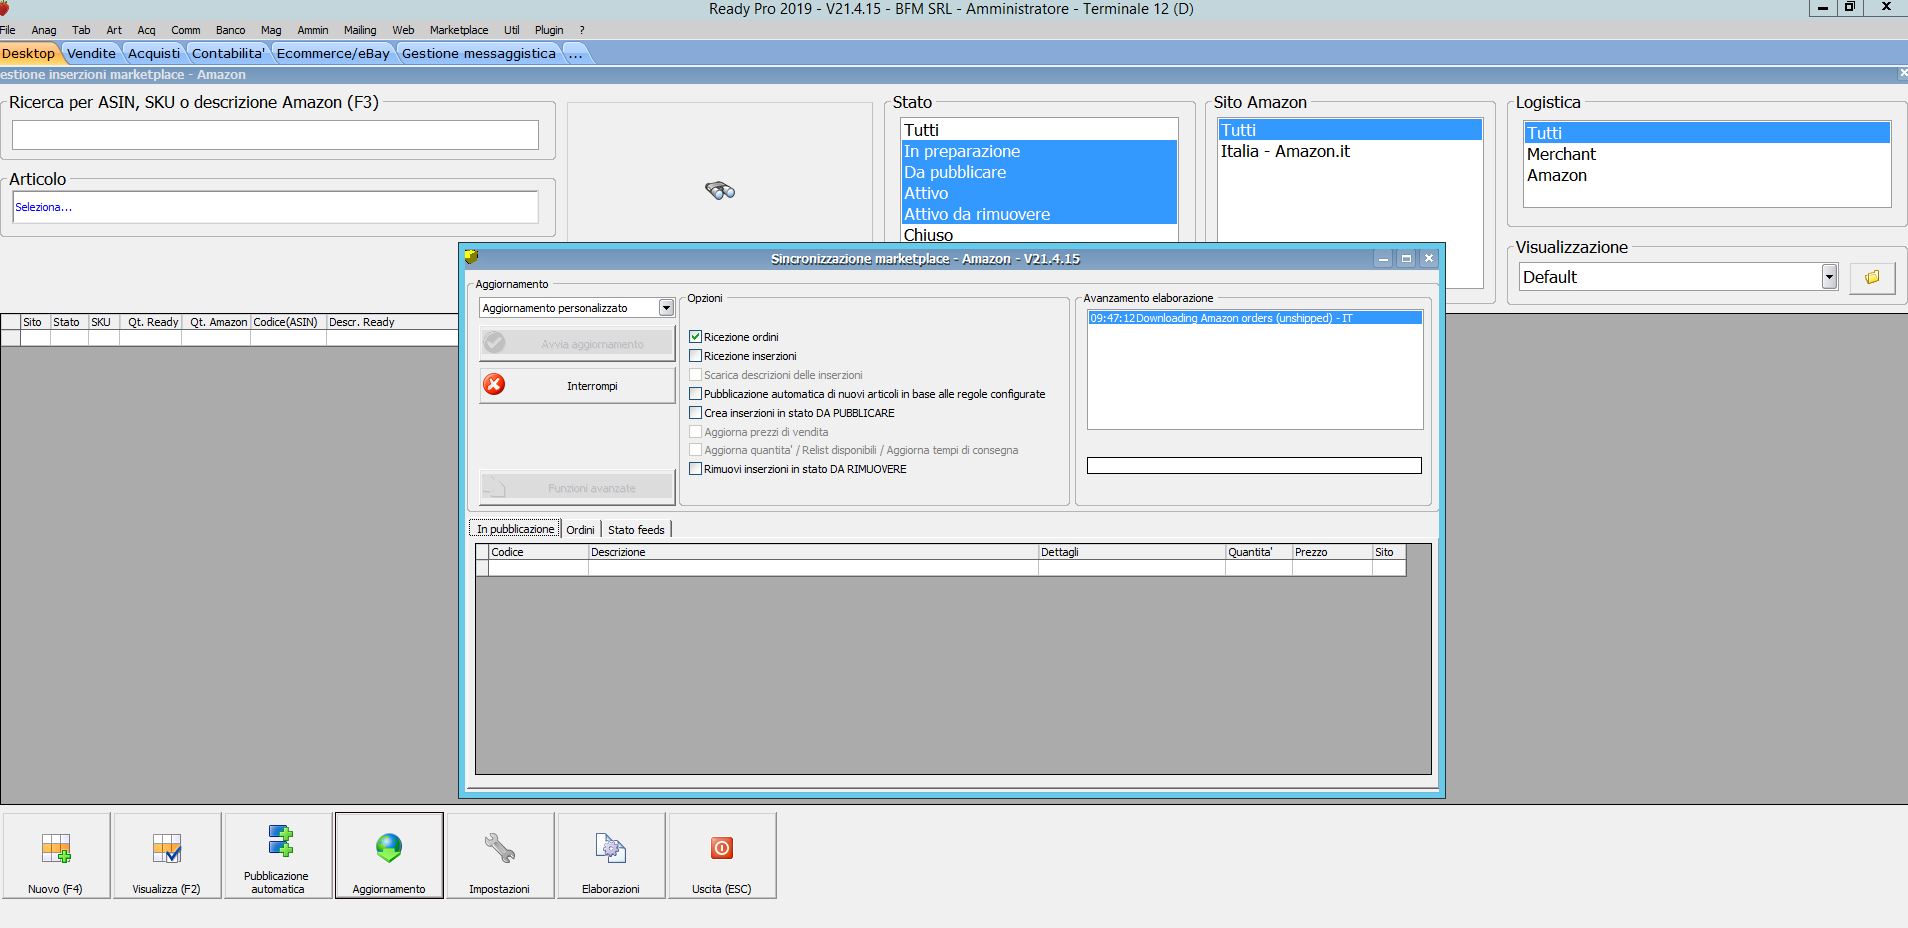Image resolution: width=1908 pixels, height=928 pixels.
Task: Check Rimuovi inserzioni in stato DA RIMUOVERE
Action: (x=696, y=469)
